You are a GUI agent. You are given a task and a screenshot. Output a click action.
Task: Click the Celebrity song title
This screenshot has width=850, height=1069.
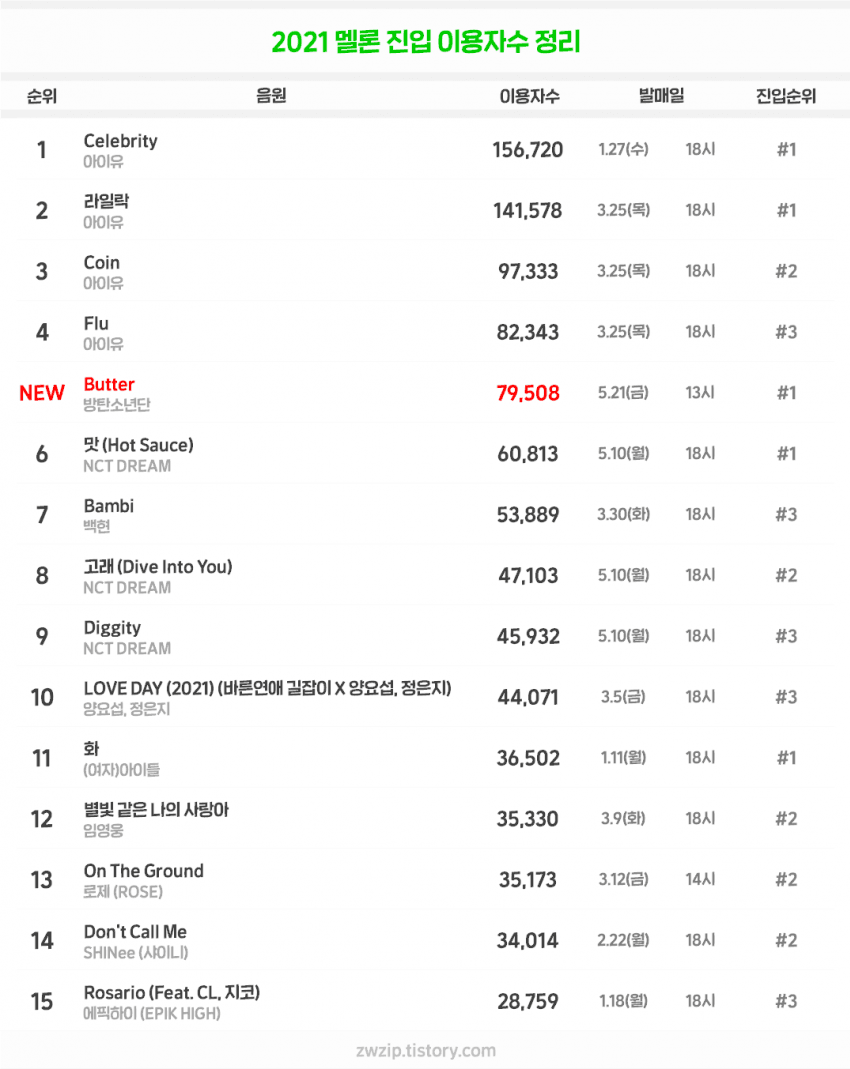coord(120,141)
